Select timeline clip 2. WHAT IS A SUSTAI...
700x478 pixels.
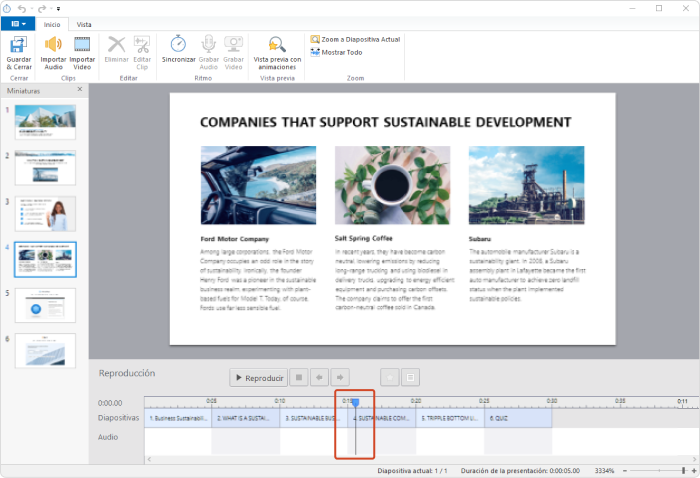[246, 418]
